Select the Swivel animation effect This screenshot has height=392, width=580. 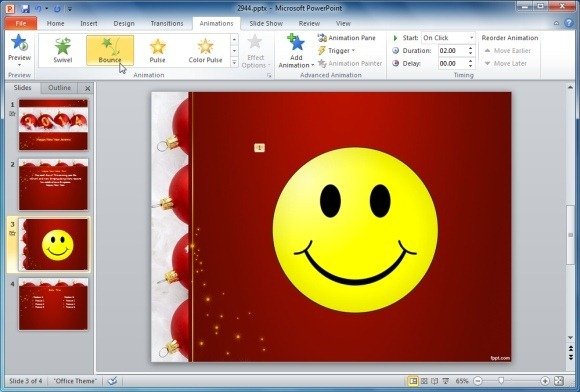coord(63,51)
